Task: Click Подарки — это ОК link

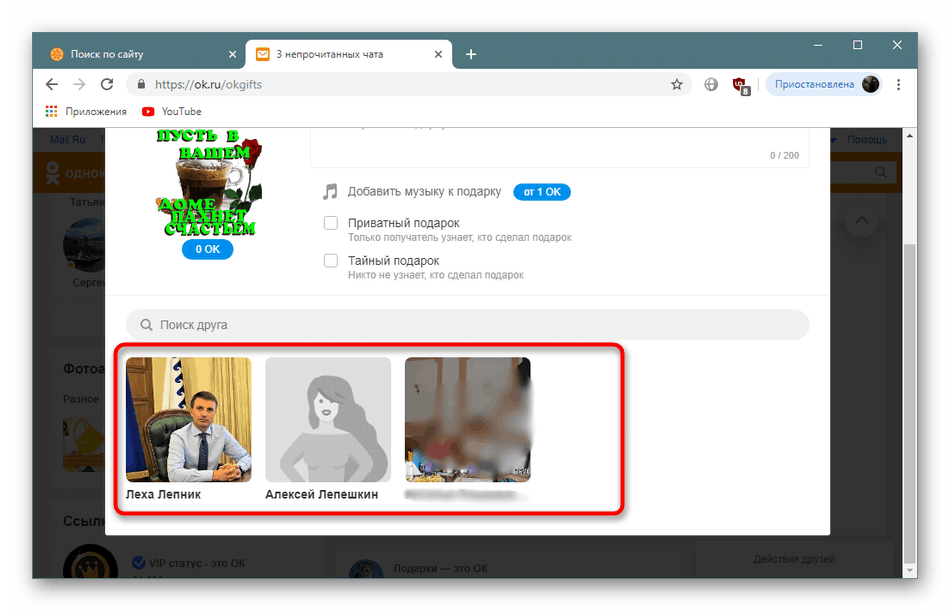Action: click(x=440, y=569)
